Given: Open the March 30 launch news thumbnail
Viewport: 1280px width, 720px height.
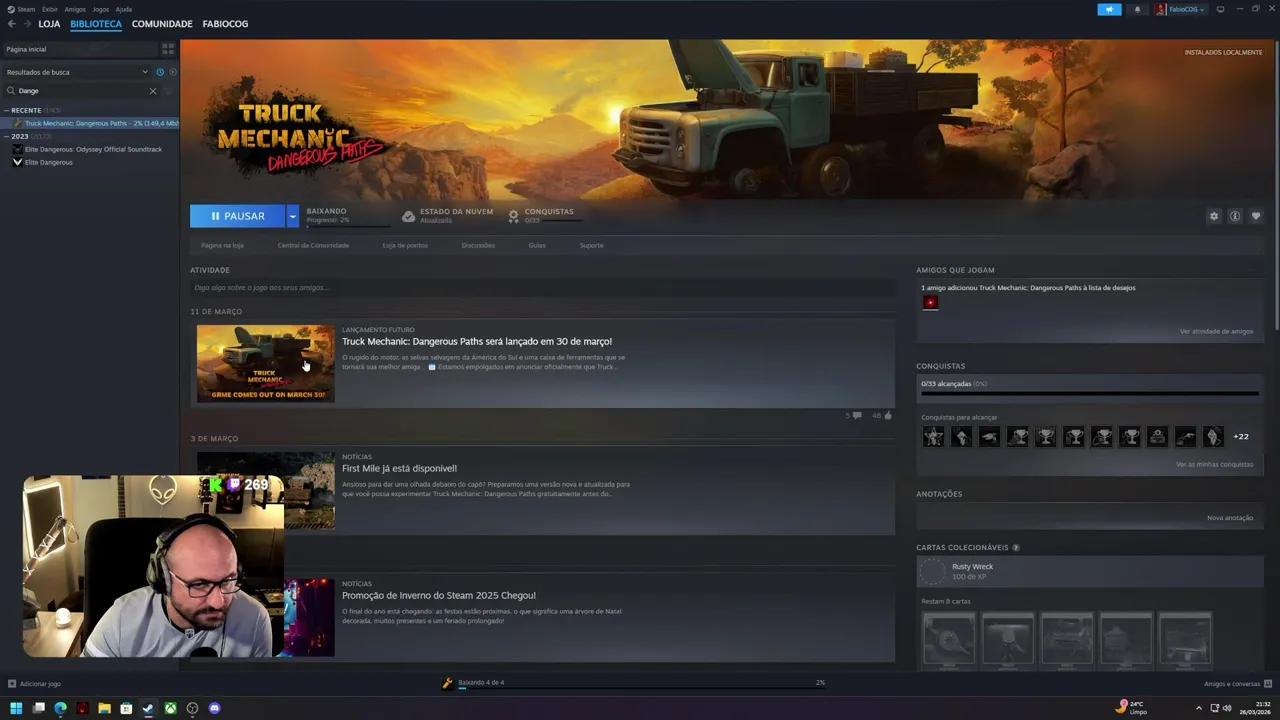Looking at the screenshot, I should tap(265, 363).
